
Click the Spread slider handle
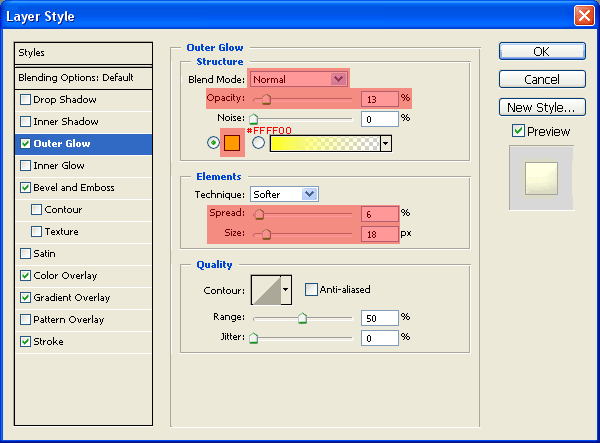[259, 214]
